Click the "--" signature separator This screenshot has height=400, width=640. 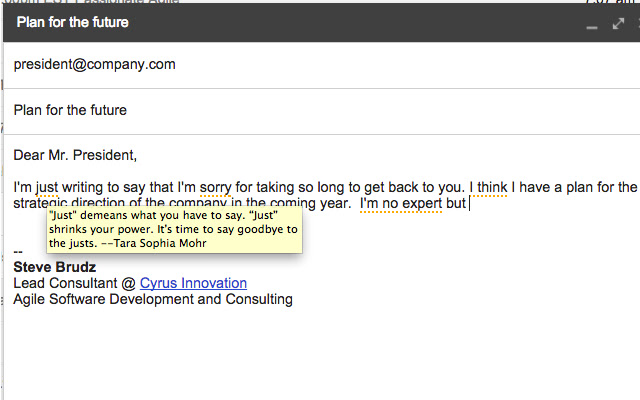[18, 251]
